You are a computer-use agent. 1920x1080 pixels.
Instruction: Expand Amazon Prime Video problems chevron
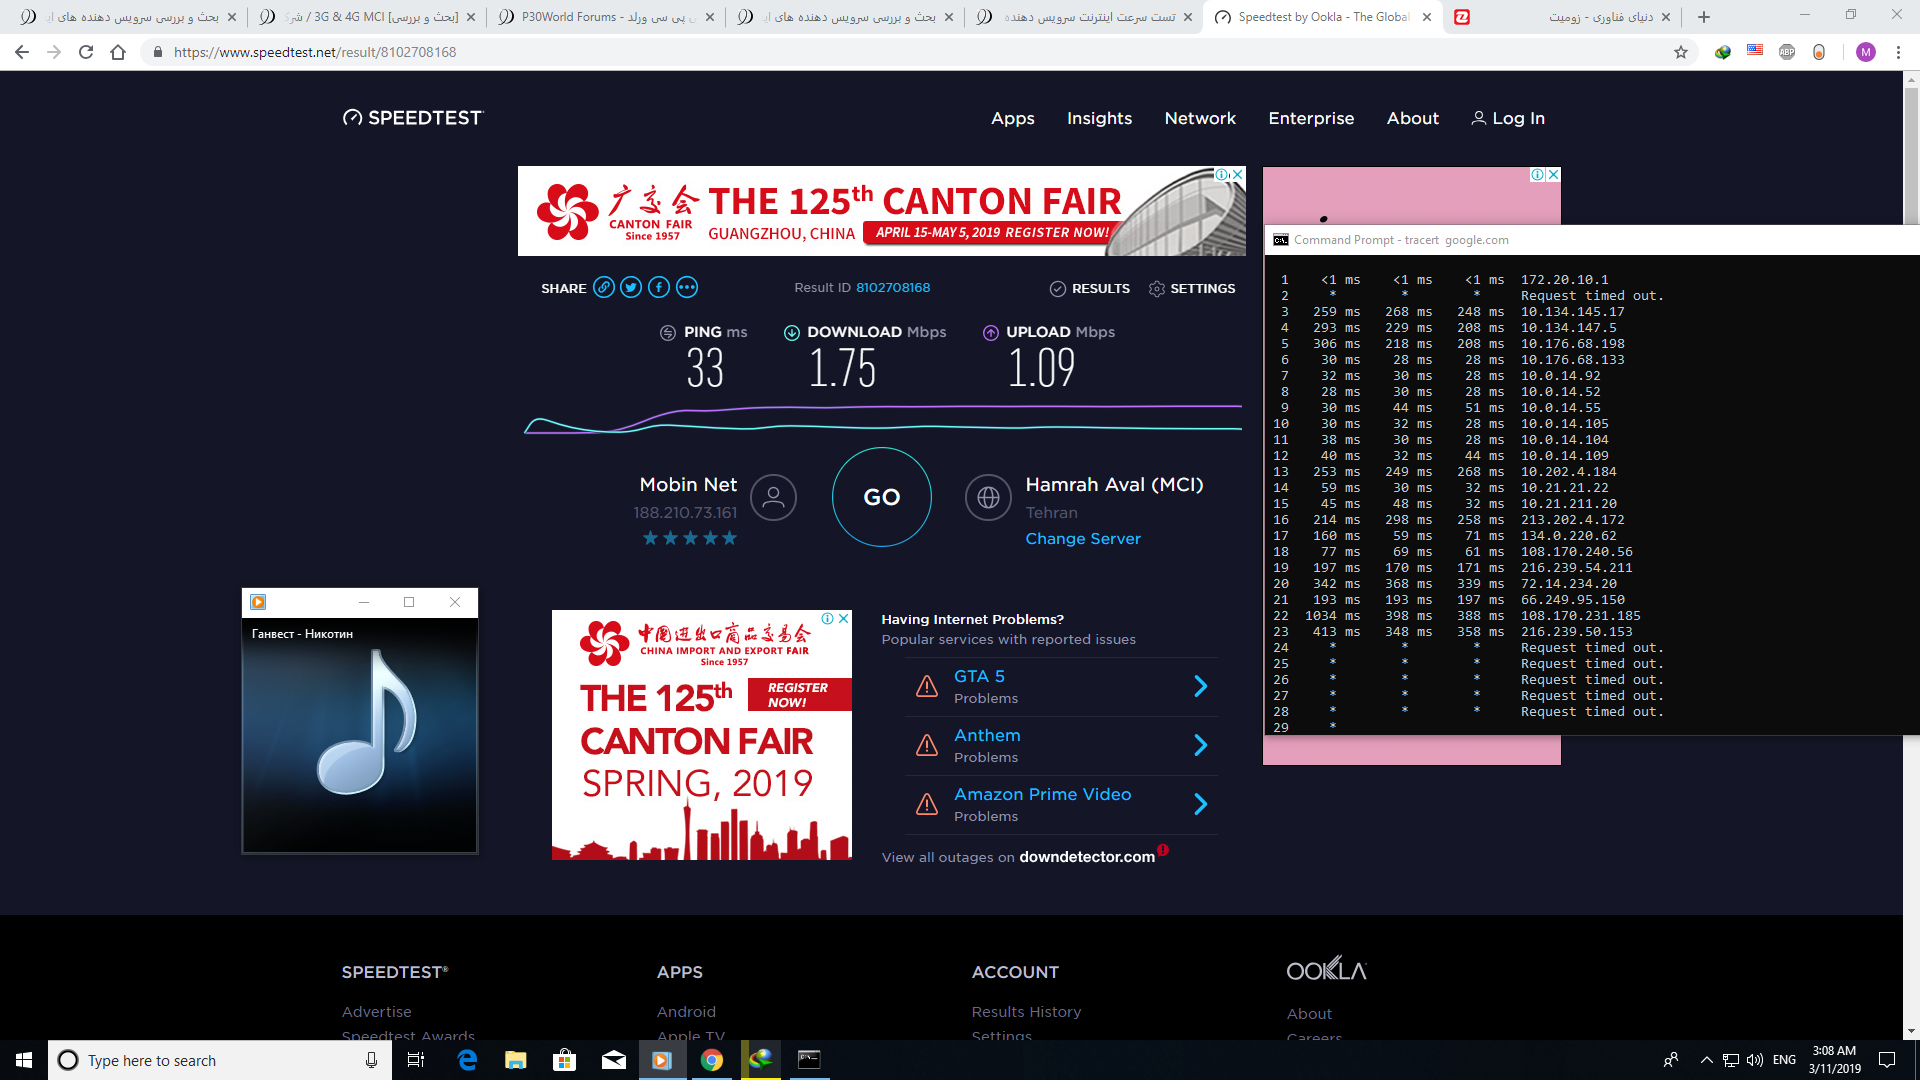(1201, 804)
